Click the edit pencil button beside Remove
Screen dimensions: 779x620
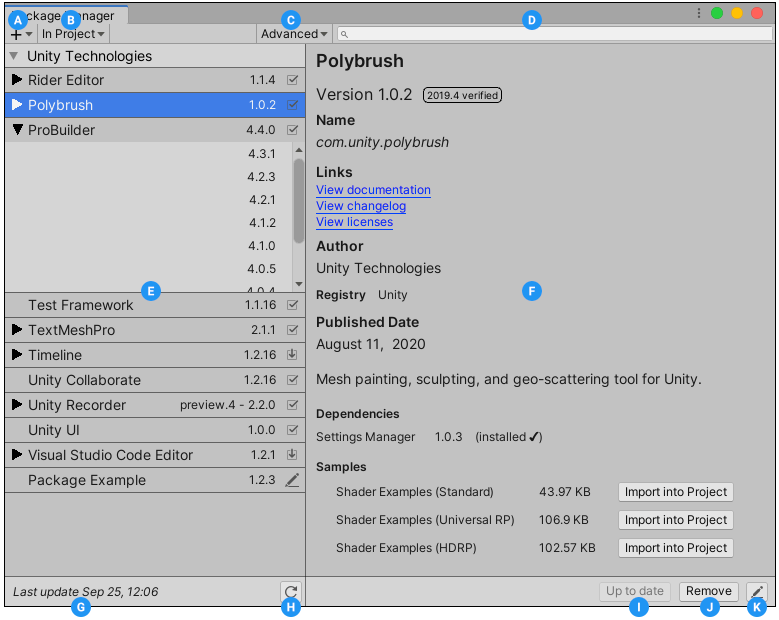(x=757, y=591)
